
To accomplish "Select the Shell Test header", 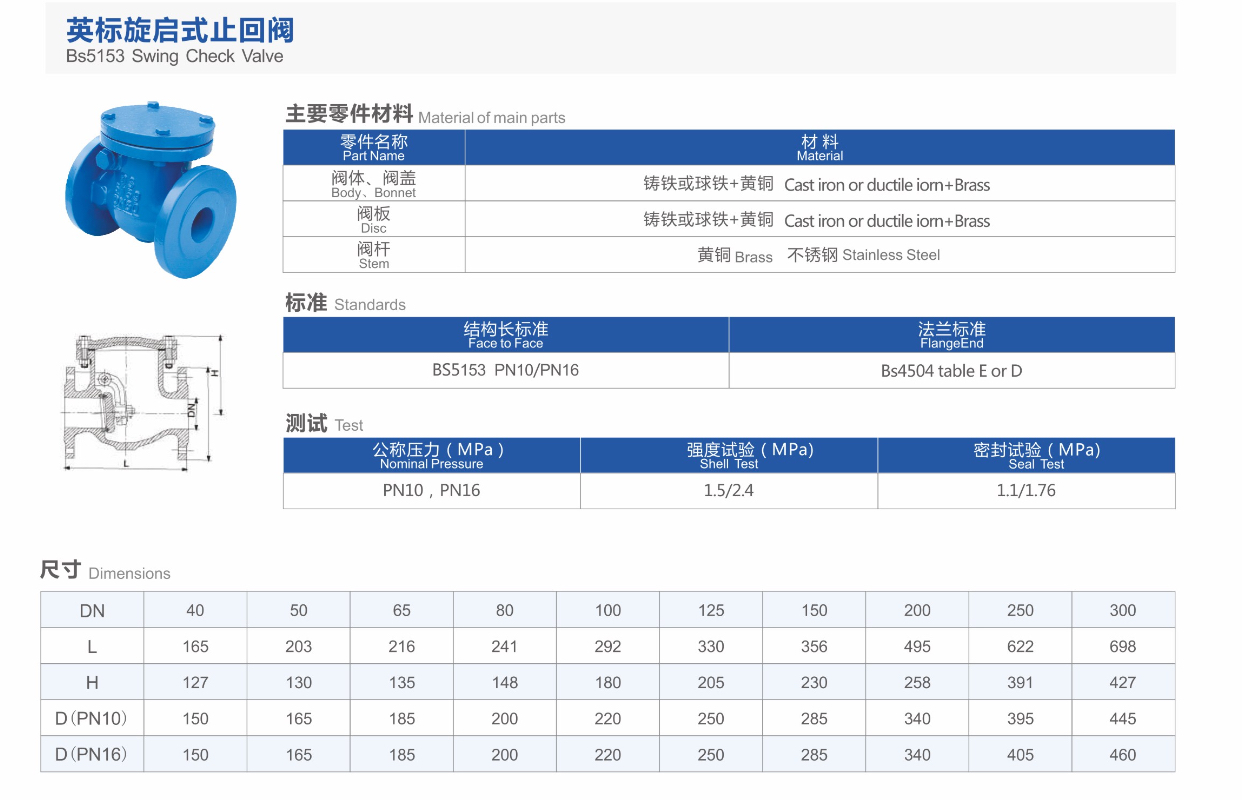I will click(x=729, y=456).
